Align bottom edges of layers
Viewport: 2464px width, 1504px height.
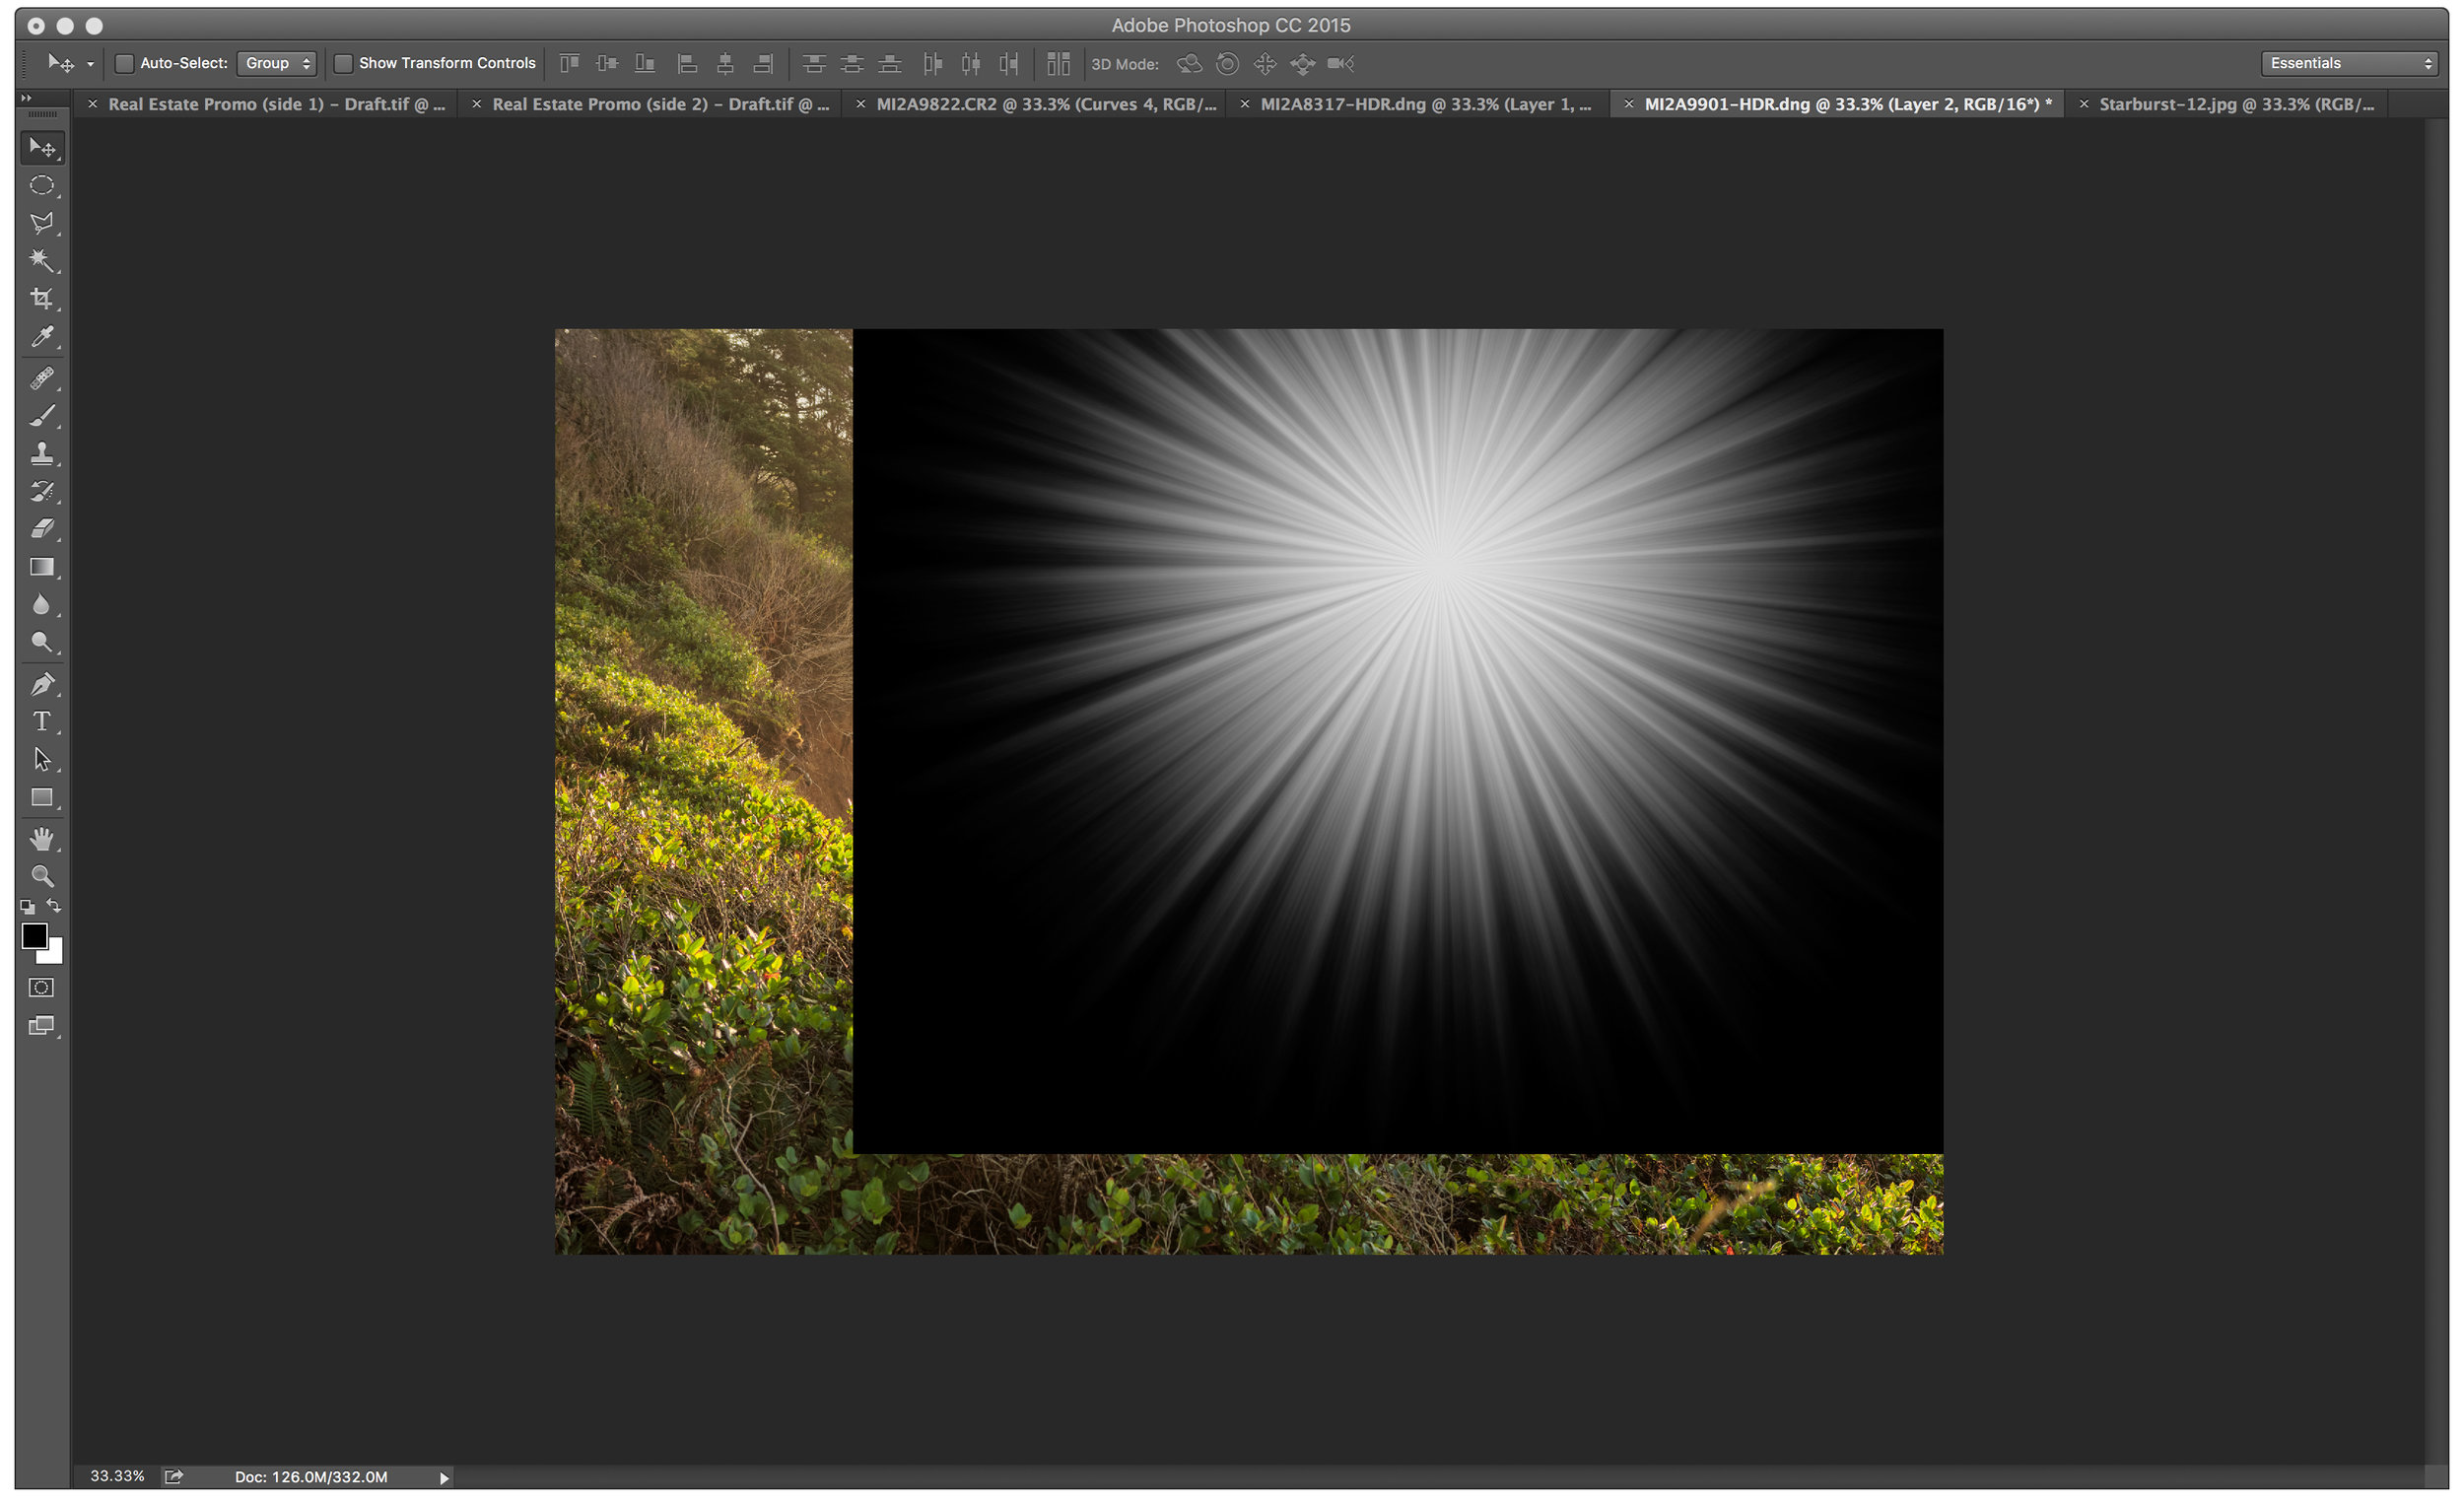pos(645,64)
